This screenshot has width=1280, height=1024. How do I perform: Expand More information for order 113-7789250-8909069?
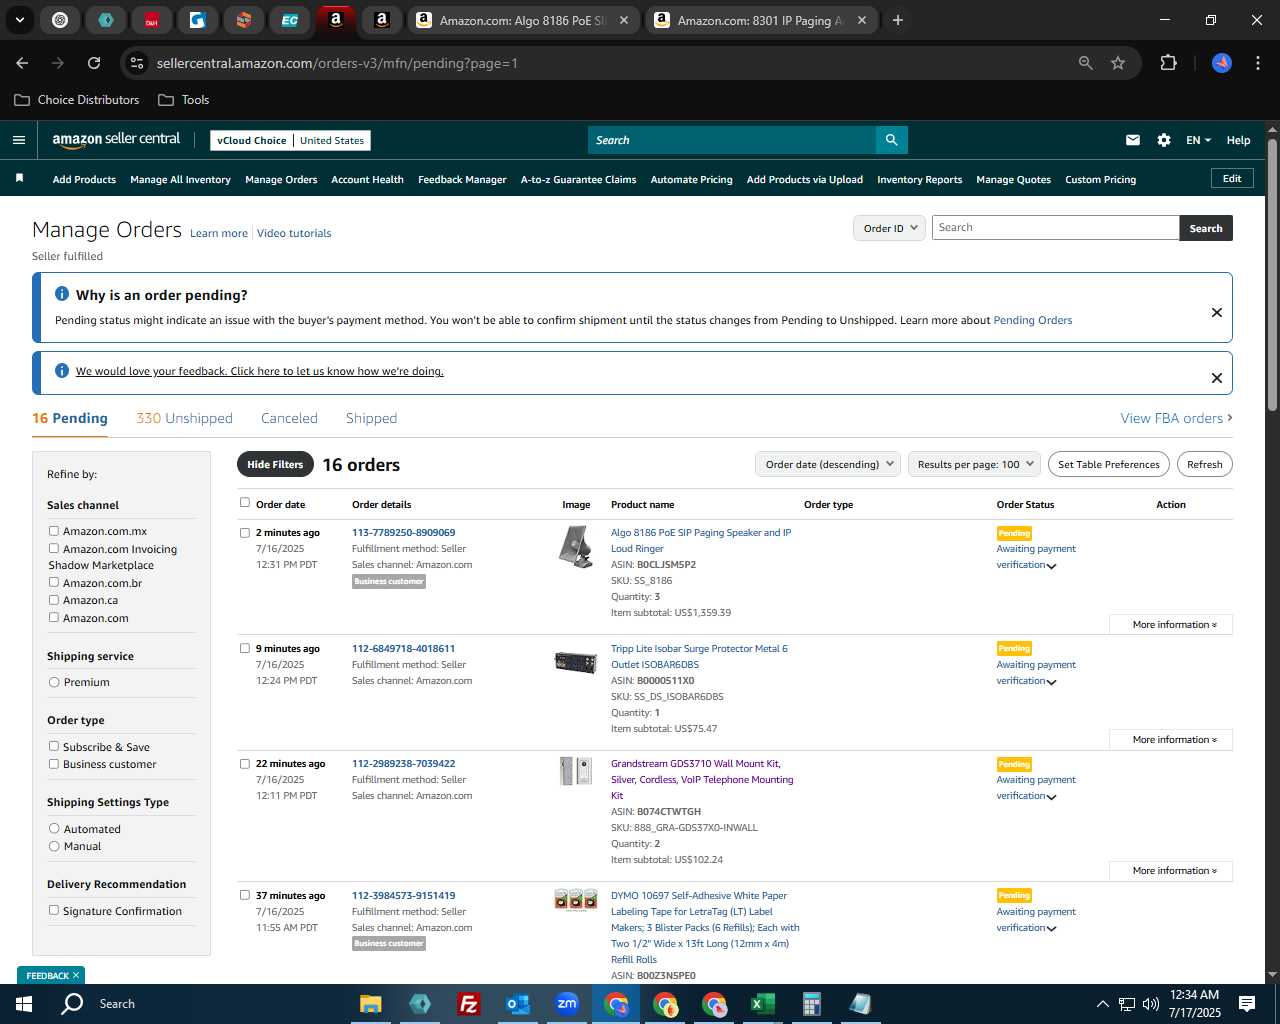click(1171, 624)
